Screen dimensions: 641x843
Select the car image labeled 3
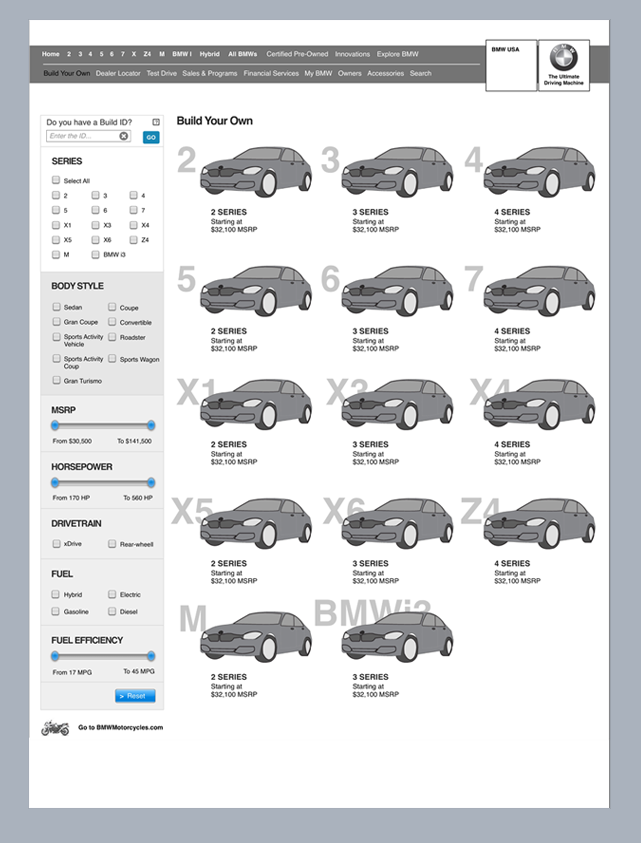(x=397, y=172)
